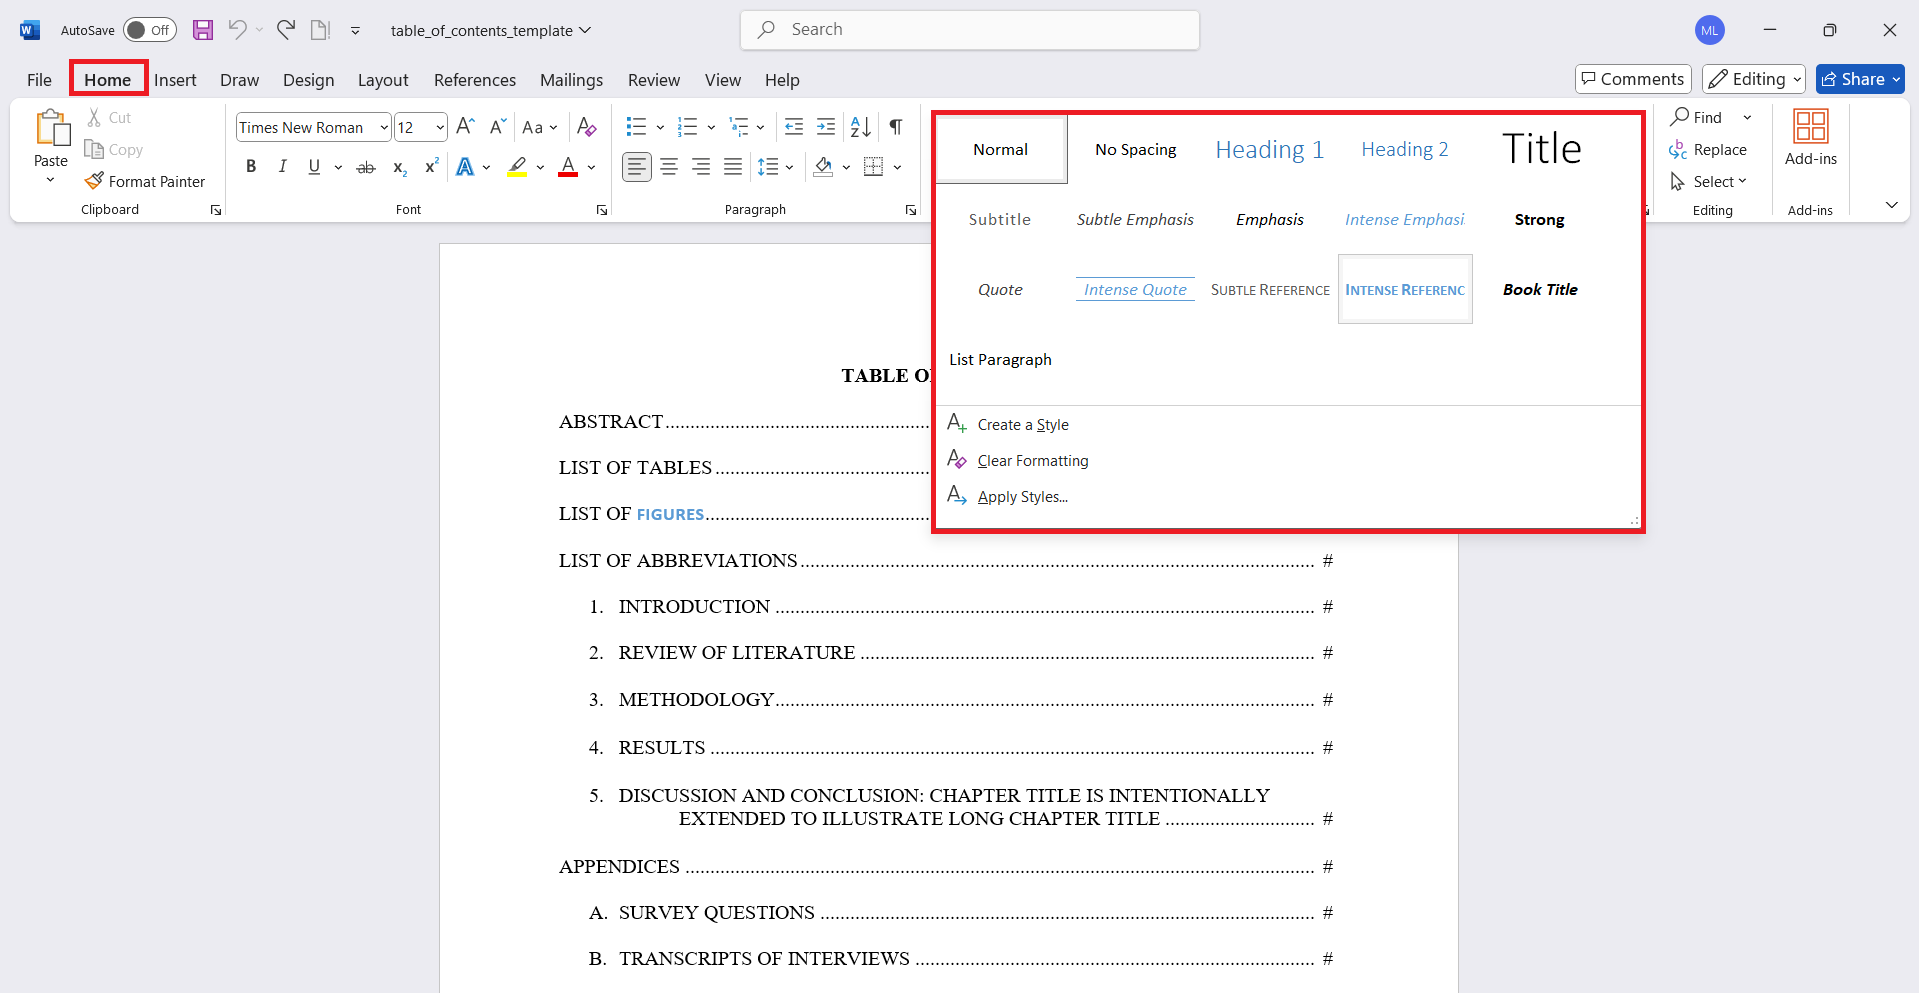Apply Book Title style
This screenshot has height=994, width=1919.
click(1540, 290)
